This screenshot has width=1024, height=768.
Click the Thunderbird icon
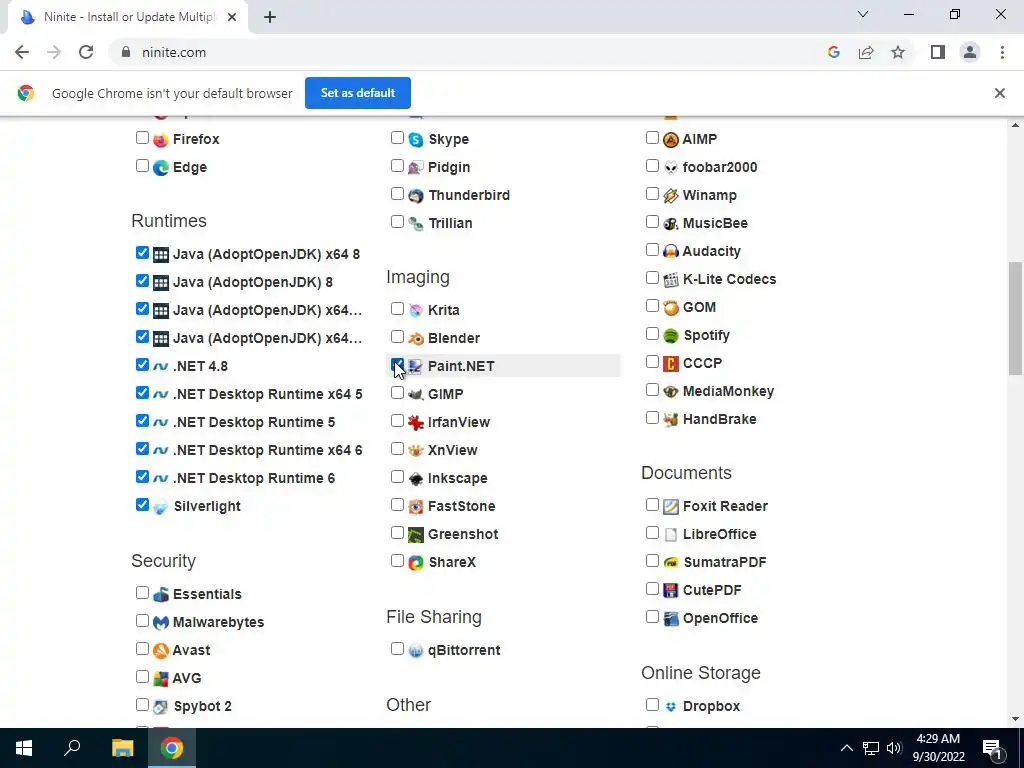(416, 195)
